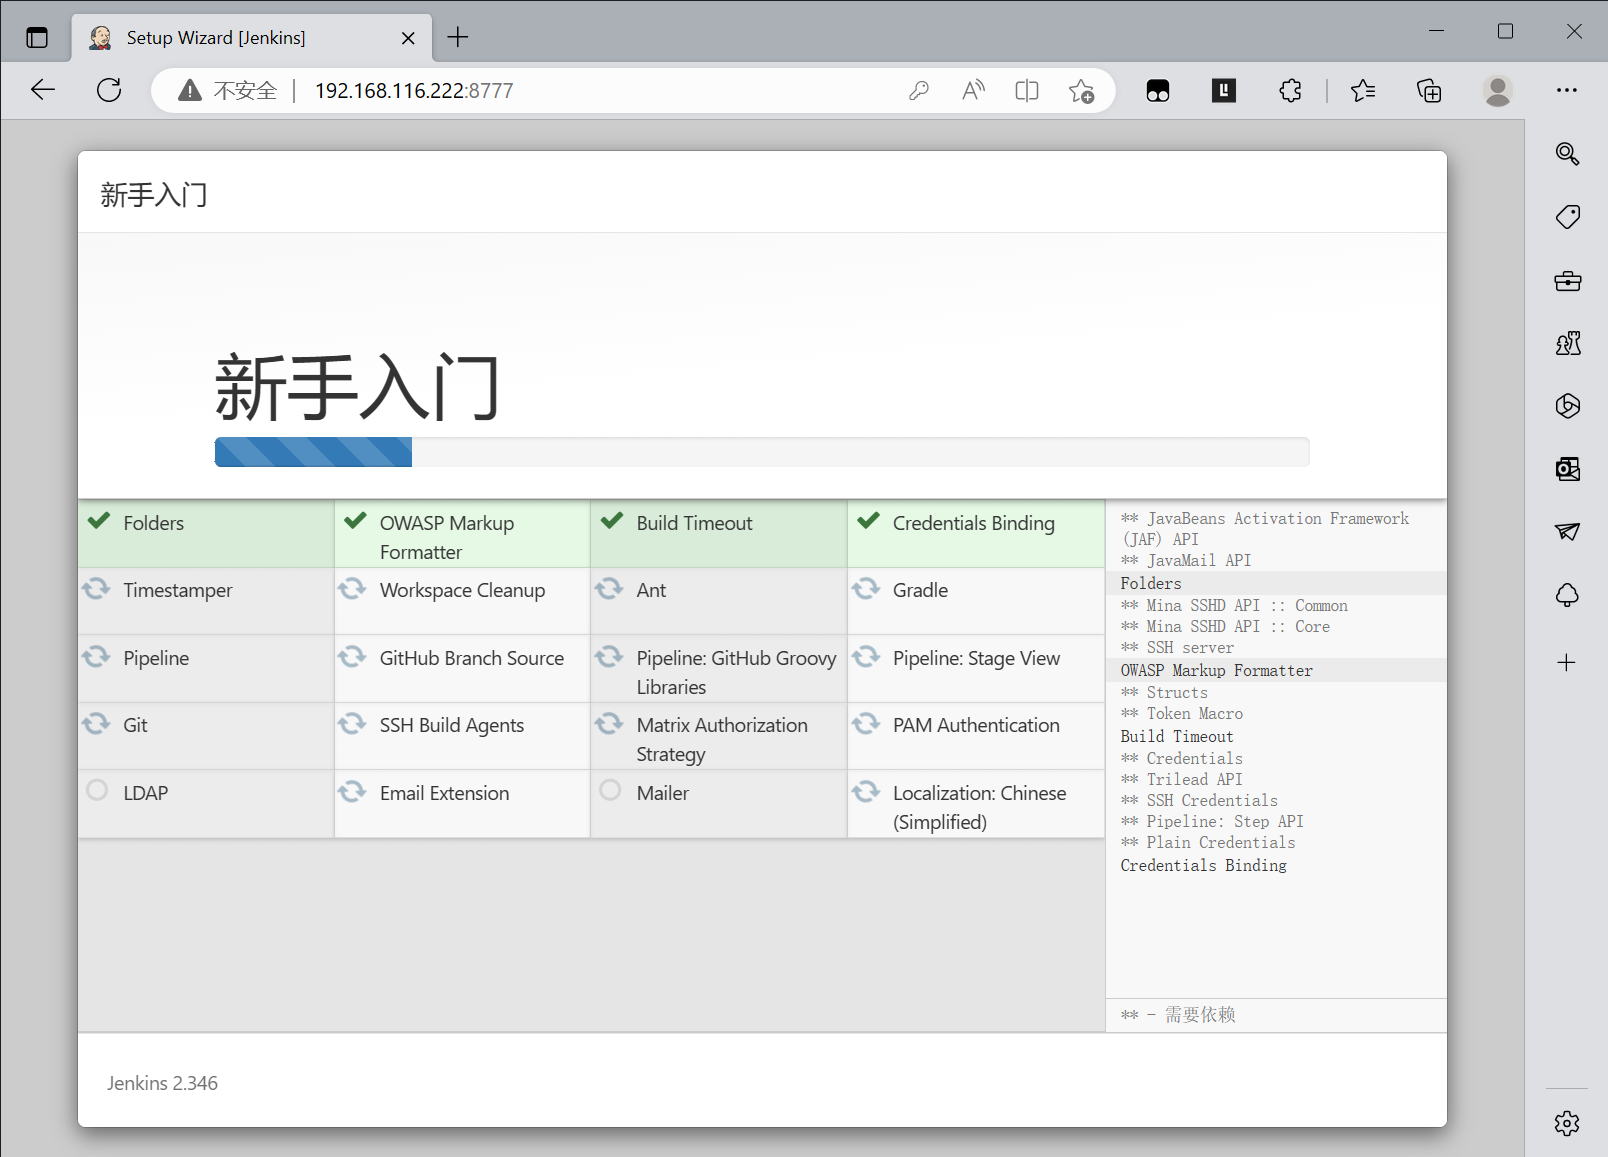Select the Email Extension plugin name
The height and width of the screenshot is (1157, 1608).
coord(444,794)
